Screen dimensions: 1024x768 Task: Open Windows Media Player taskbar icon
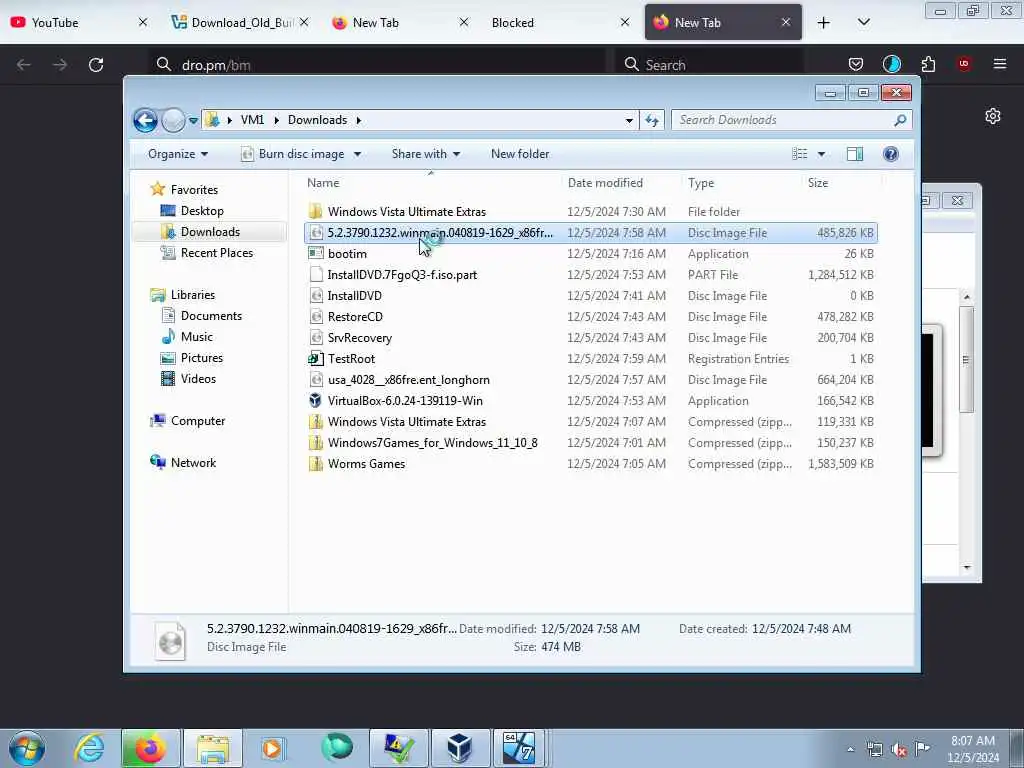click(x=272, y=748)
